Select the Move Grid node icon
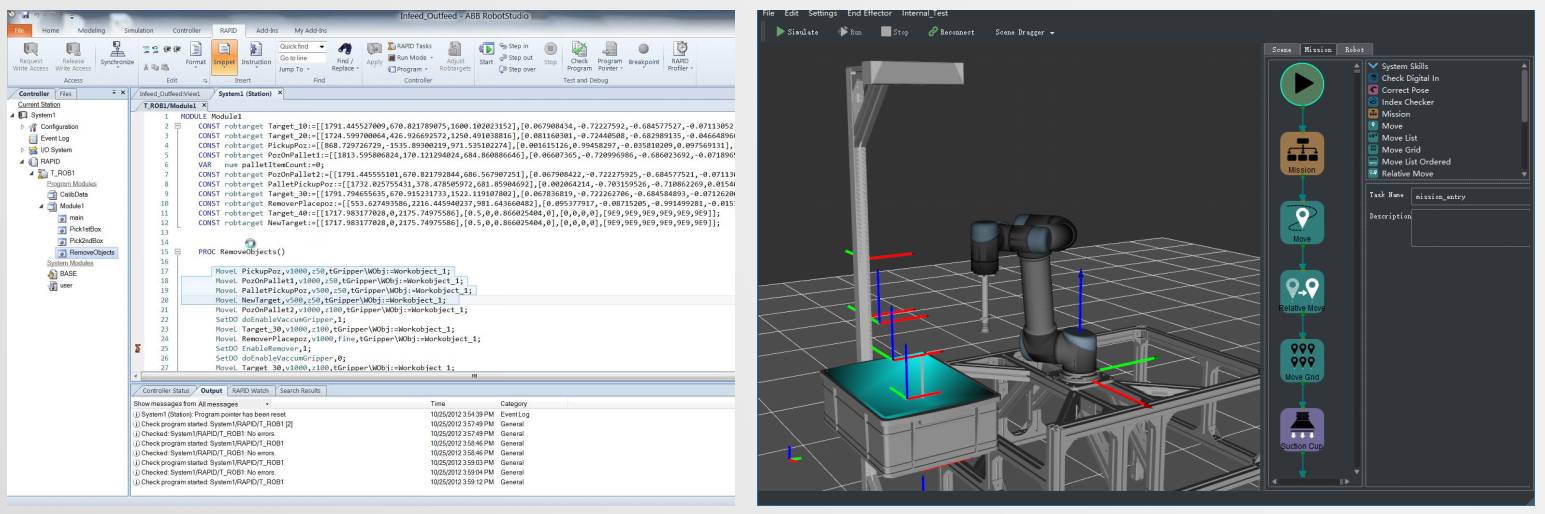The width and height of the screenshot is (1545, 514). click(x=1301, y=358)
